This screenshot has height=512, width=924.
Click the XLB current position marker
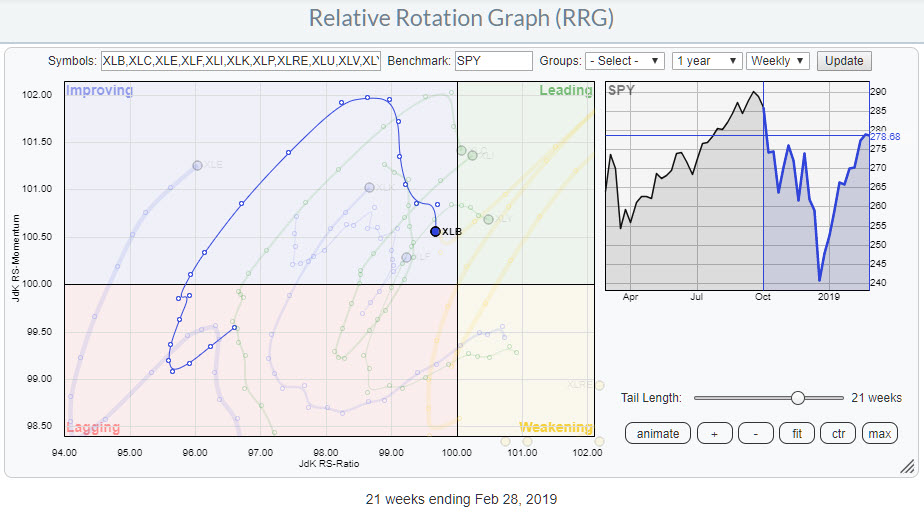point(435,232)
